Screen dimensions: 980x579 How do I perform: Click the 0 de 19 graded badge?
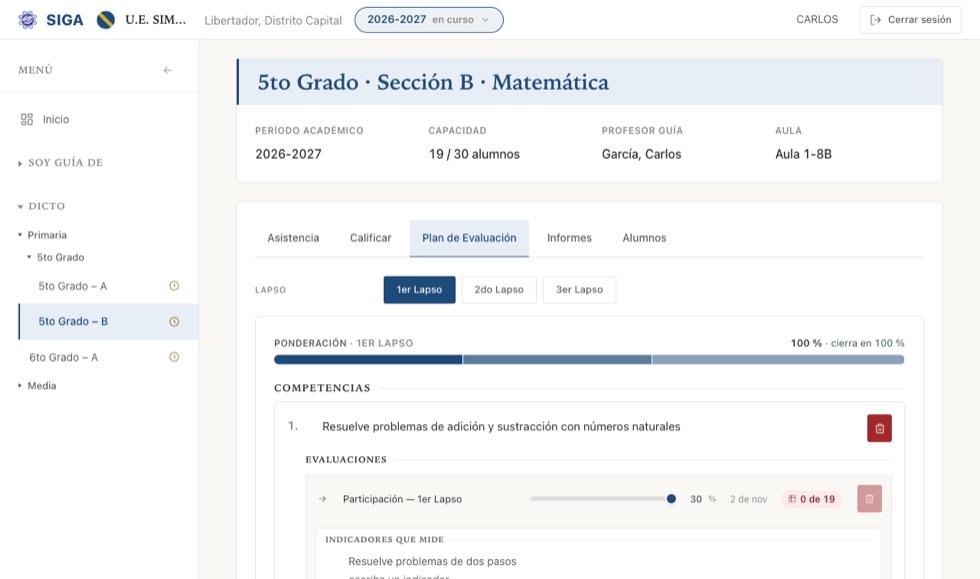point(811,499)
